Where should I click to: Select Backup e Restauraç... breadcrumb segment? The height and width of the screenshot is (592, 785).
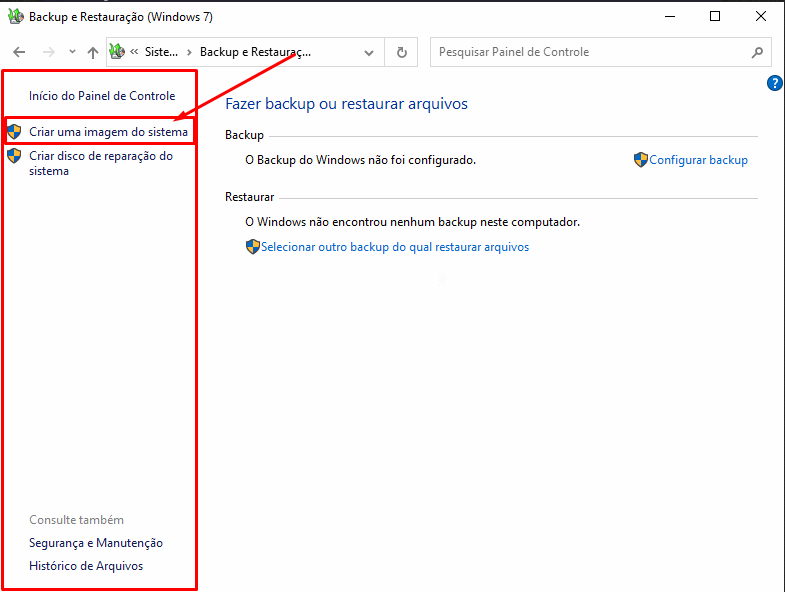coord(255,52)
